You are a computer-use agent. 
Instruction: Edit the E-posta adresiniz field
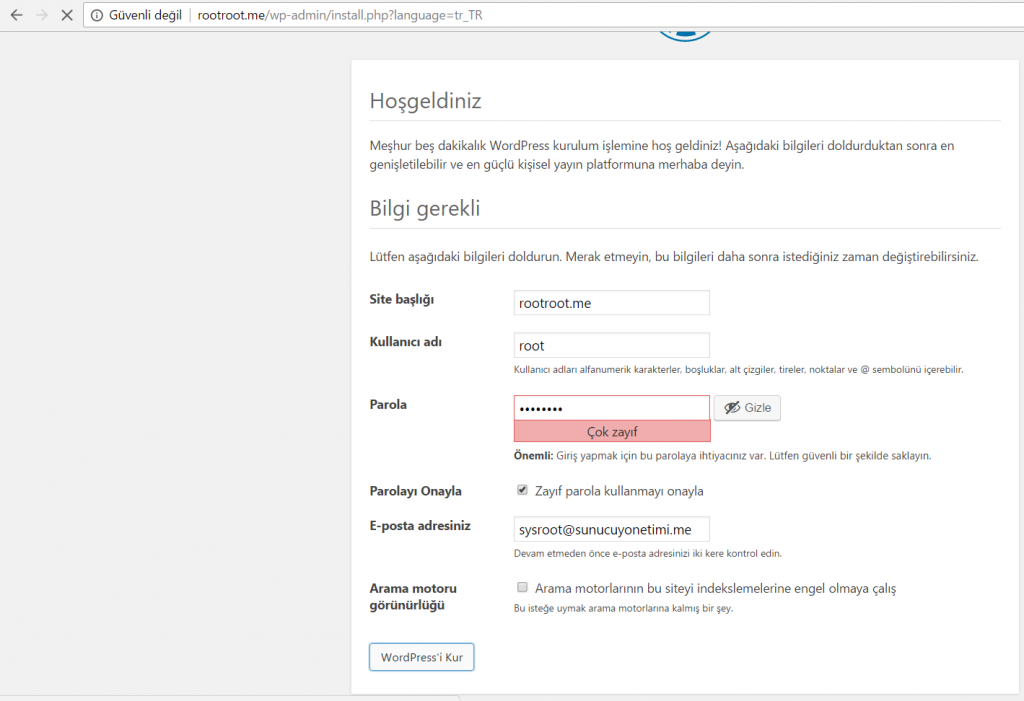(611, 529)
